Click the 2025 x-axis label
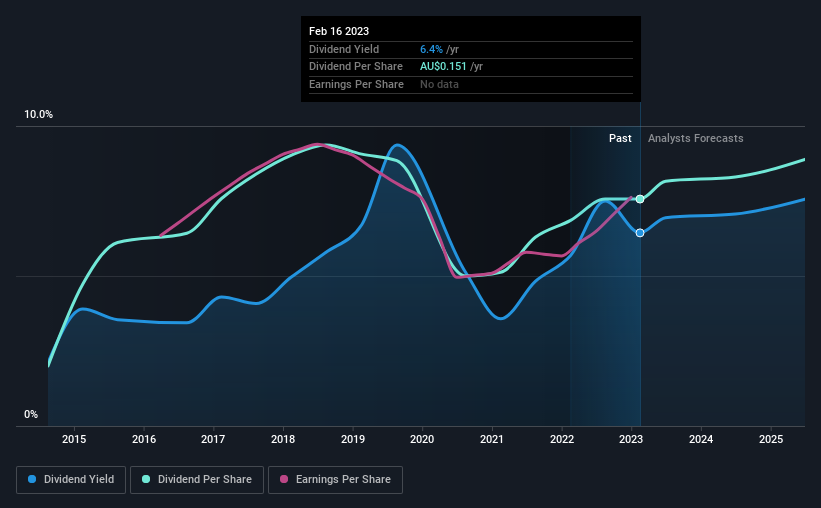The width and height of the screenshot is (821, 508). pyautogui.click(x=771, y=439)
